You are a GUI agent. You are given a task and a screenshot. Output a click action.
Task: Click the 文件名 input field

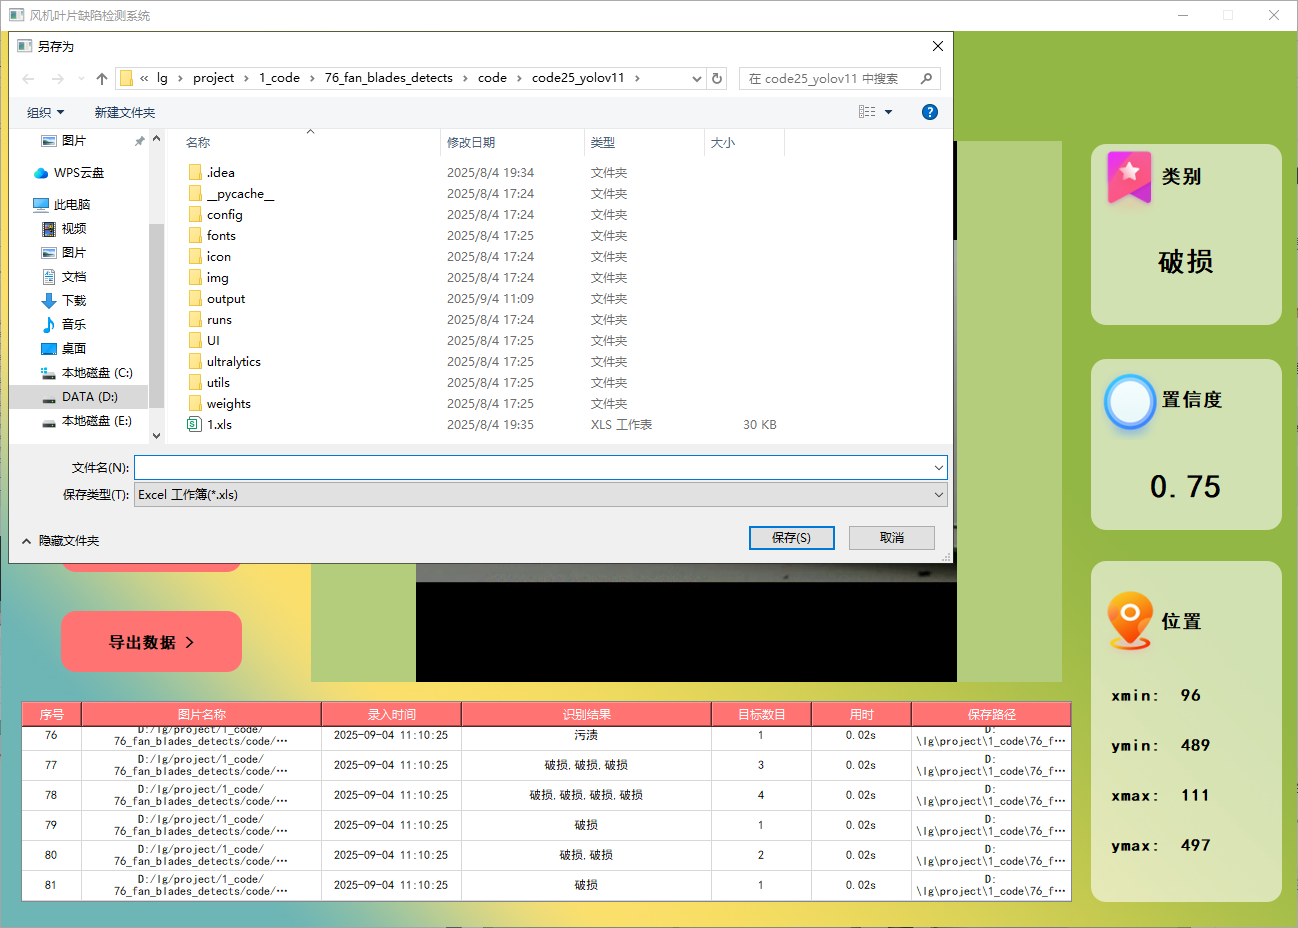(x=533, y=467)
